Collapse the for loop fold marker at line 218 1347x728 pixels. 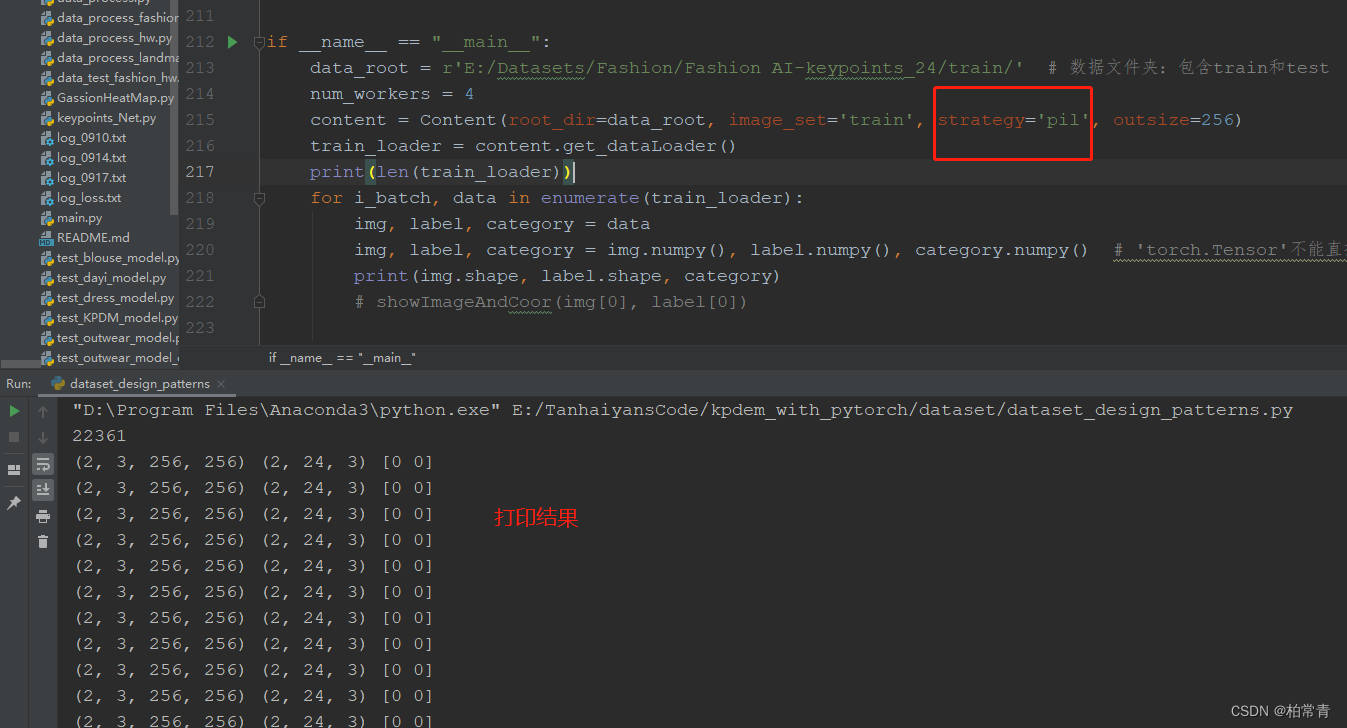(x=259, y=198)
